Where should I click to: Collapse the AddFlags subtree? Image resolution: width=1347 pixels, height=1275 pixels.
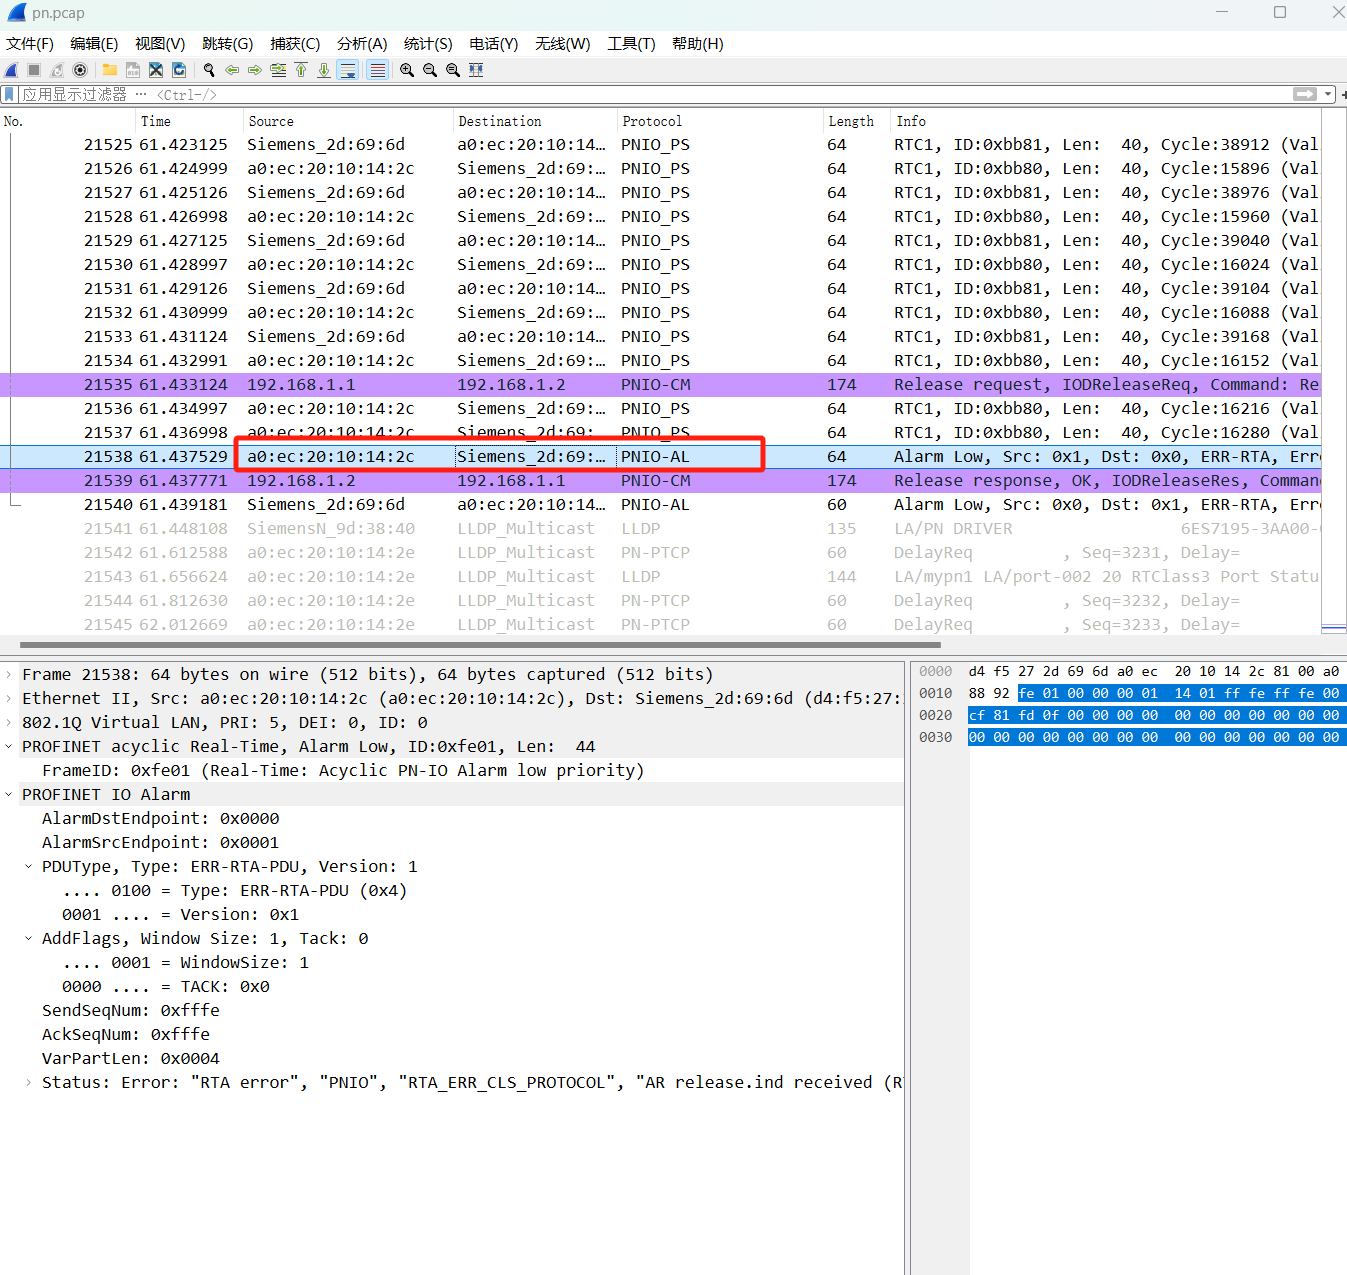[x=29, y=939]
